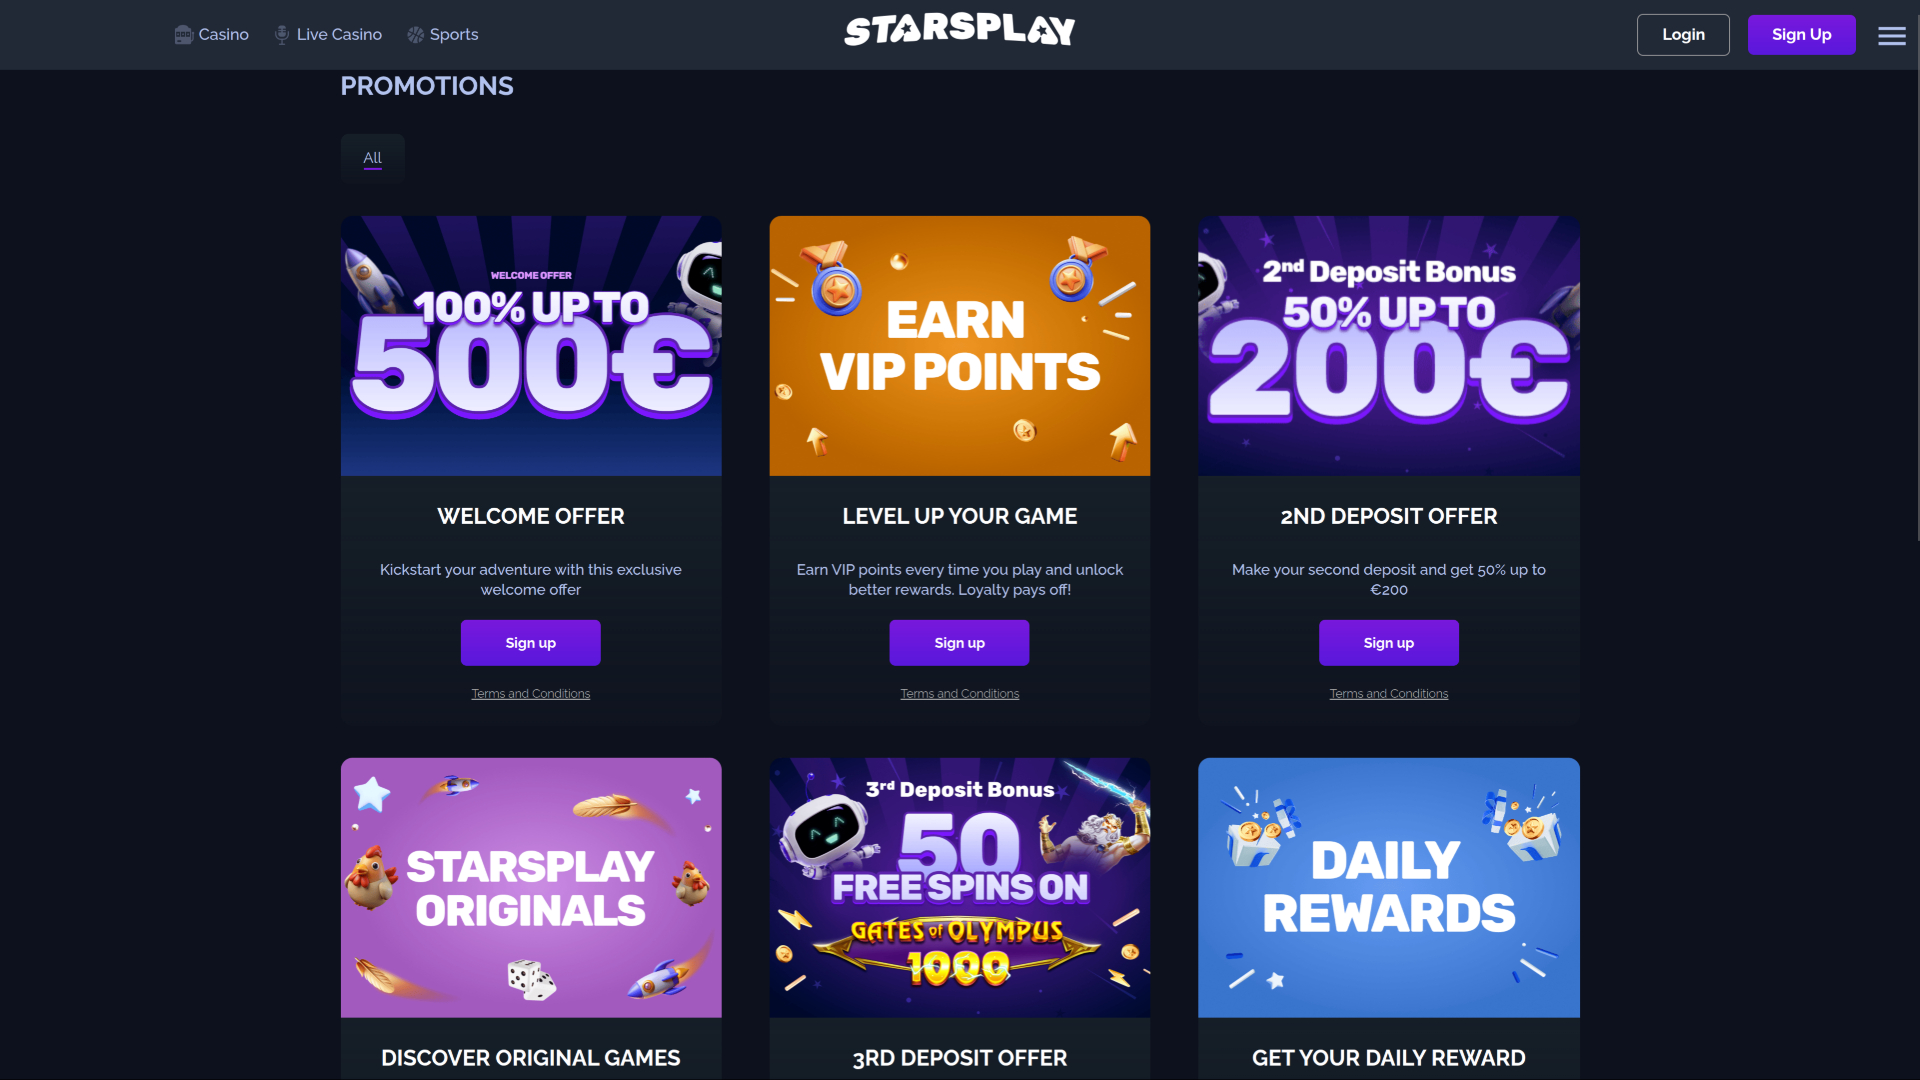
Task: View Terms and Conditions for 2nd Deposit Offer
Action: [x=1388, y=693]
